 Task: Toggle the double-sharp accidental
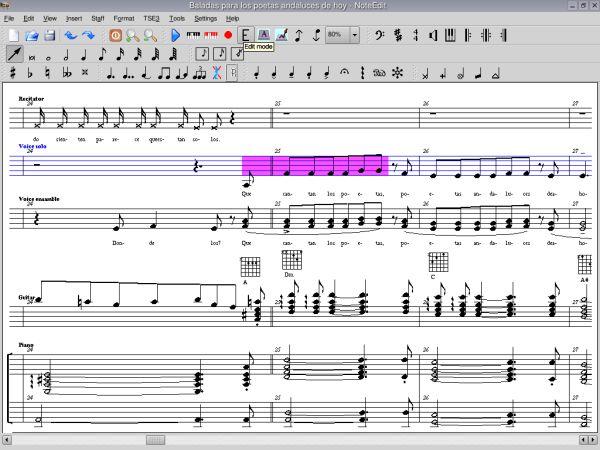pyautogui.click(x=85, y=72)
